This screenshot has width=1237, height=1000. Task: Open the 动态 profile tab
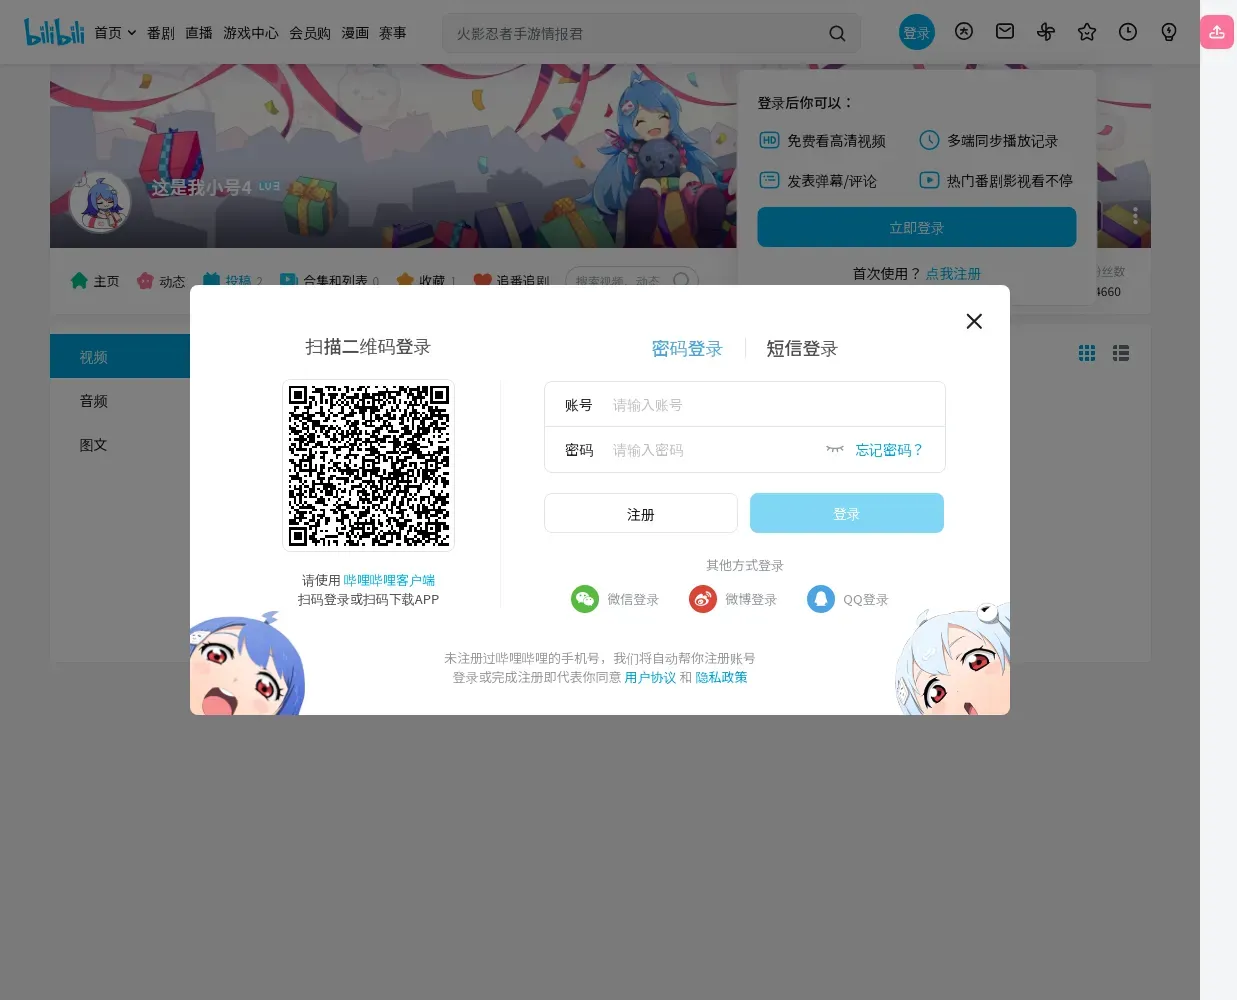(x=161, y=281)
